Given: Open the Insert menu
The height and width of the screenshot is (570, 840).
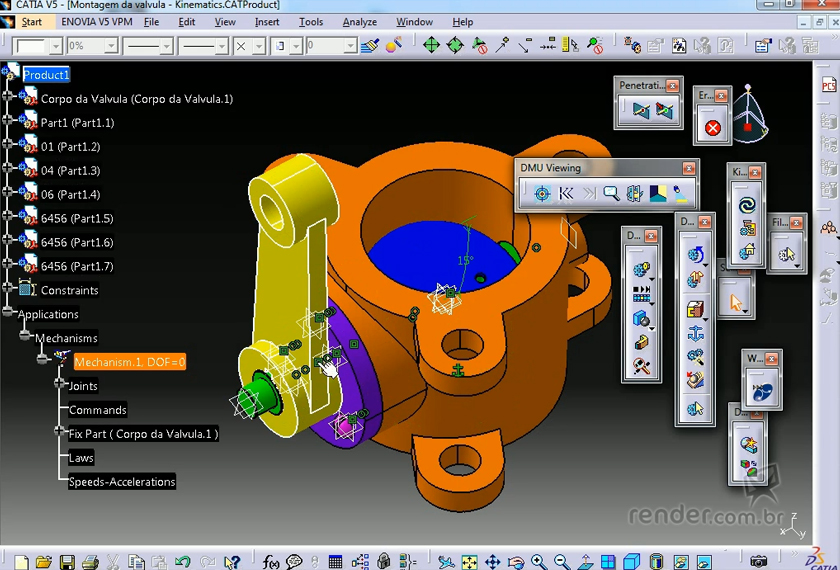Looking at the screenshot, I should click(x=267, y=21).
